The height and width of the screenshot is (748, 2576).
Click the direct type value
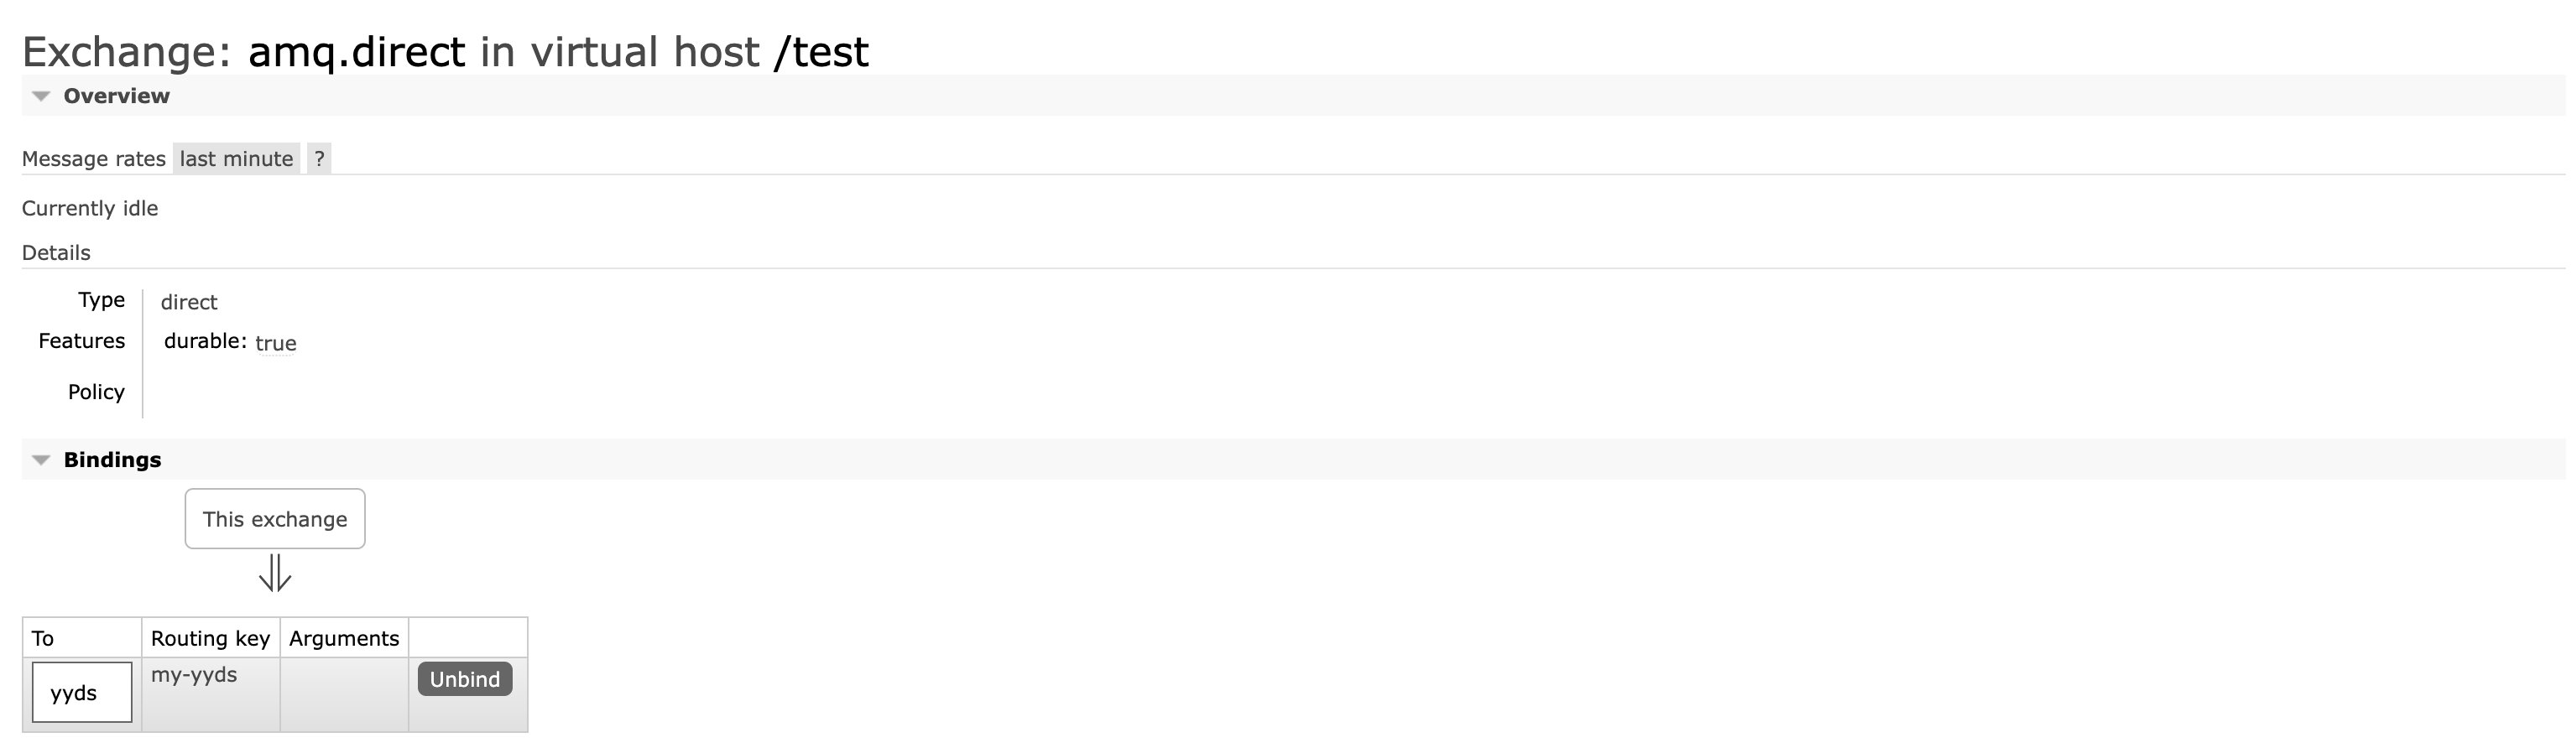pos(189,302)
